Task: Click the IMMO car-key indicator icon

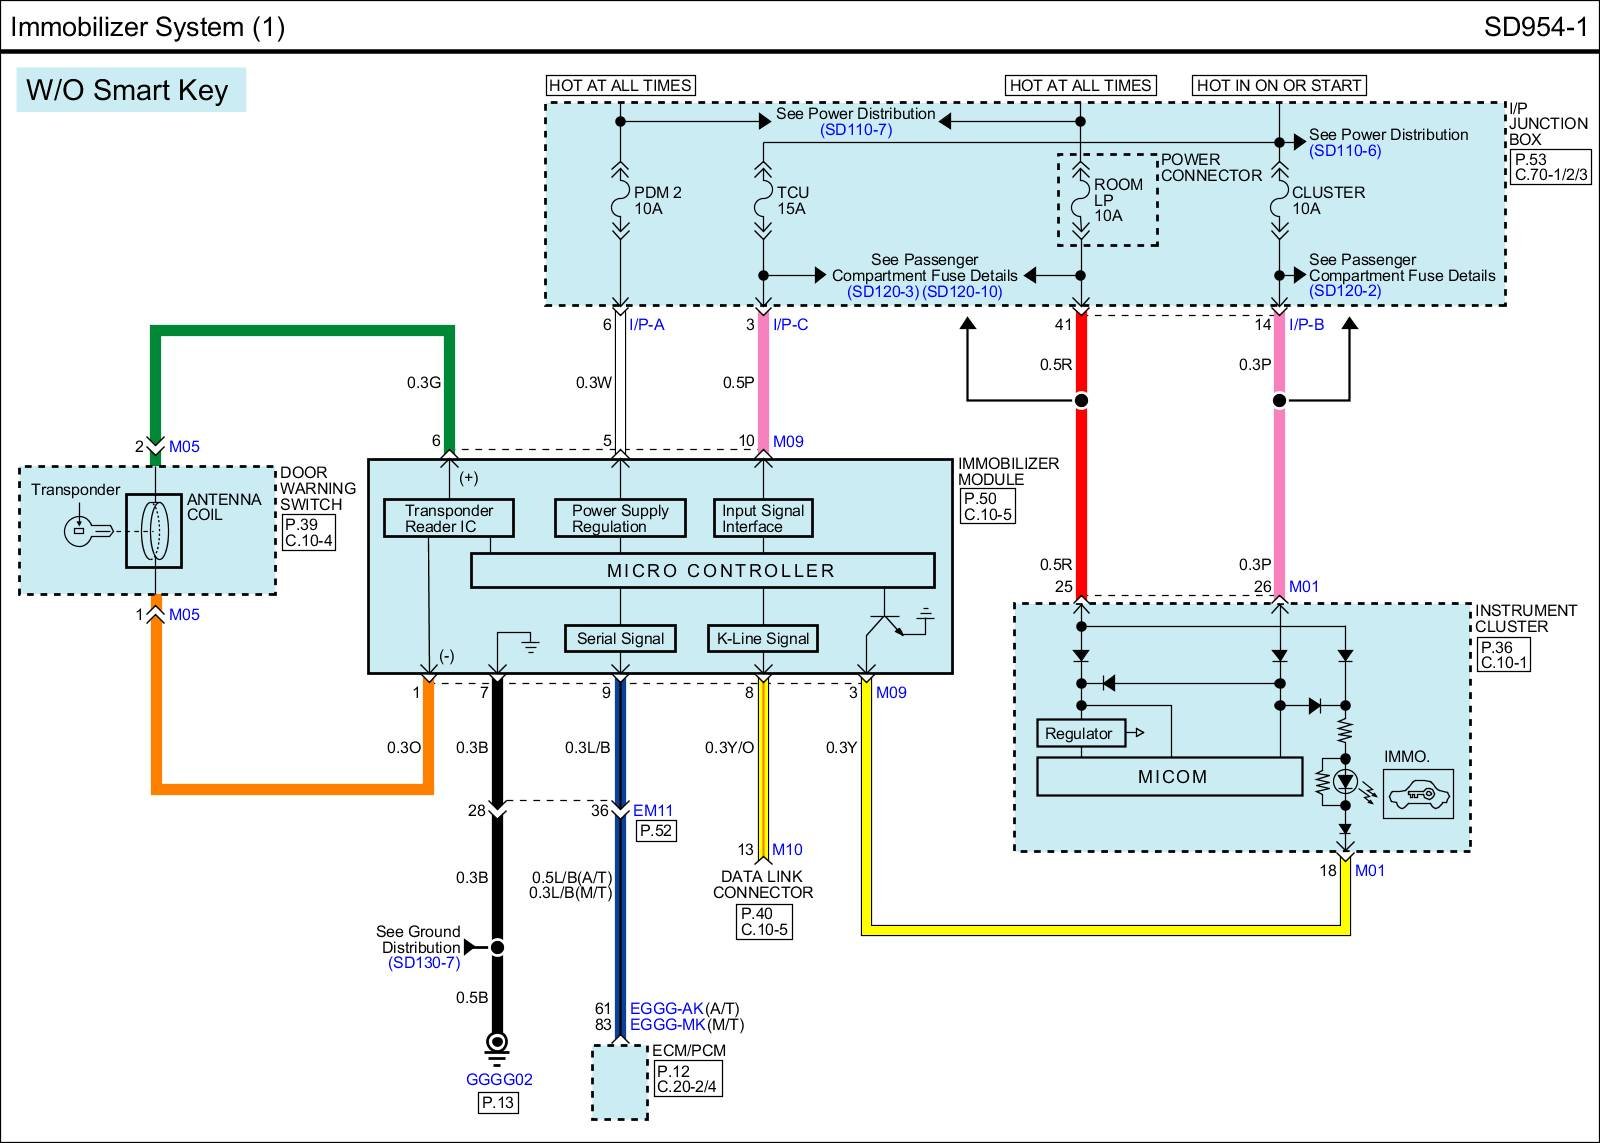Action: point(1418,794)
